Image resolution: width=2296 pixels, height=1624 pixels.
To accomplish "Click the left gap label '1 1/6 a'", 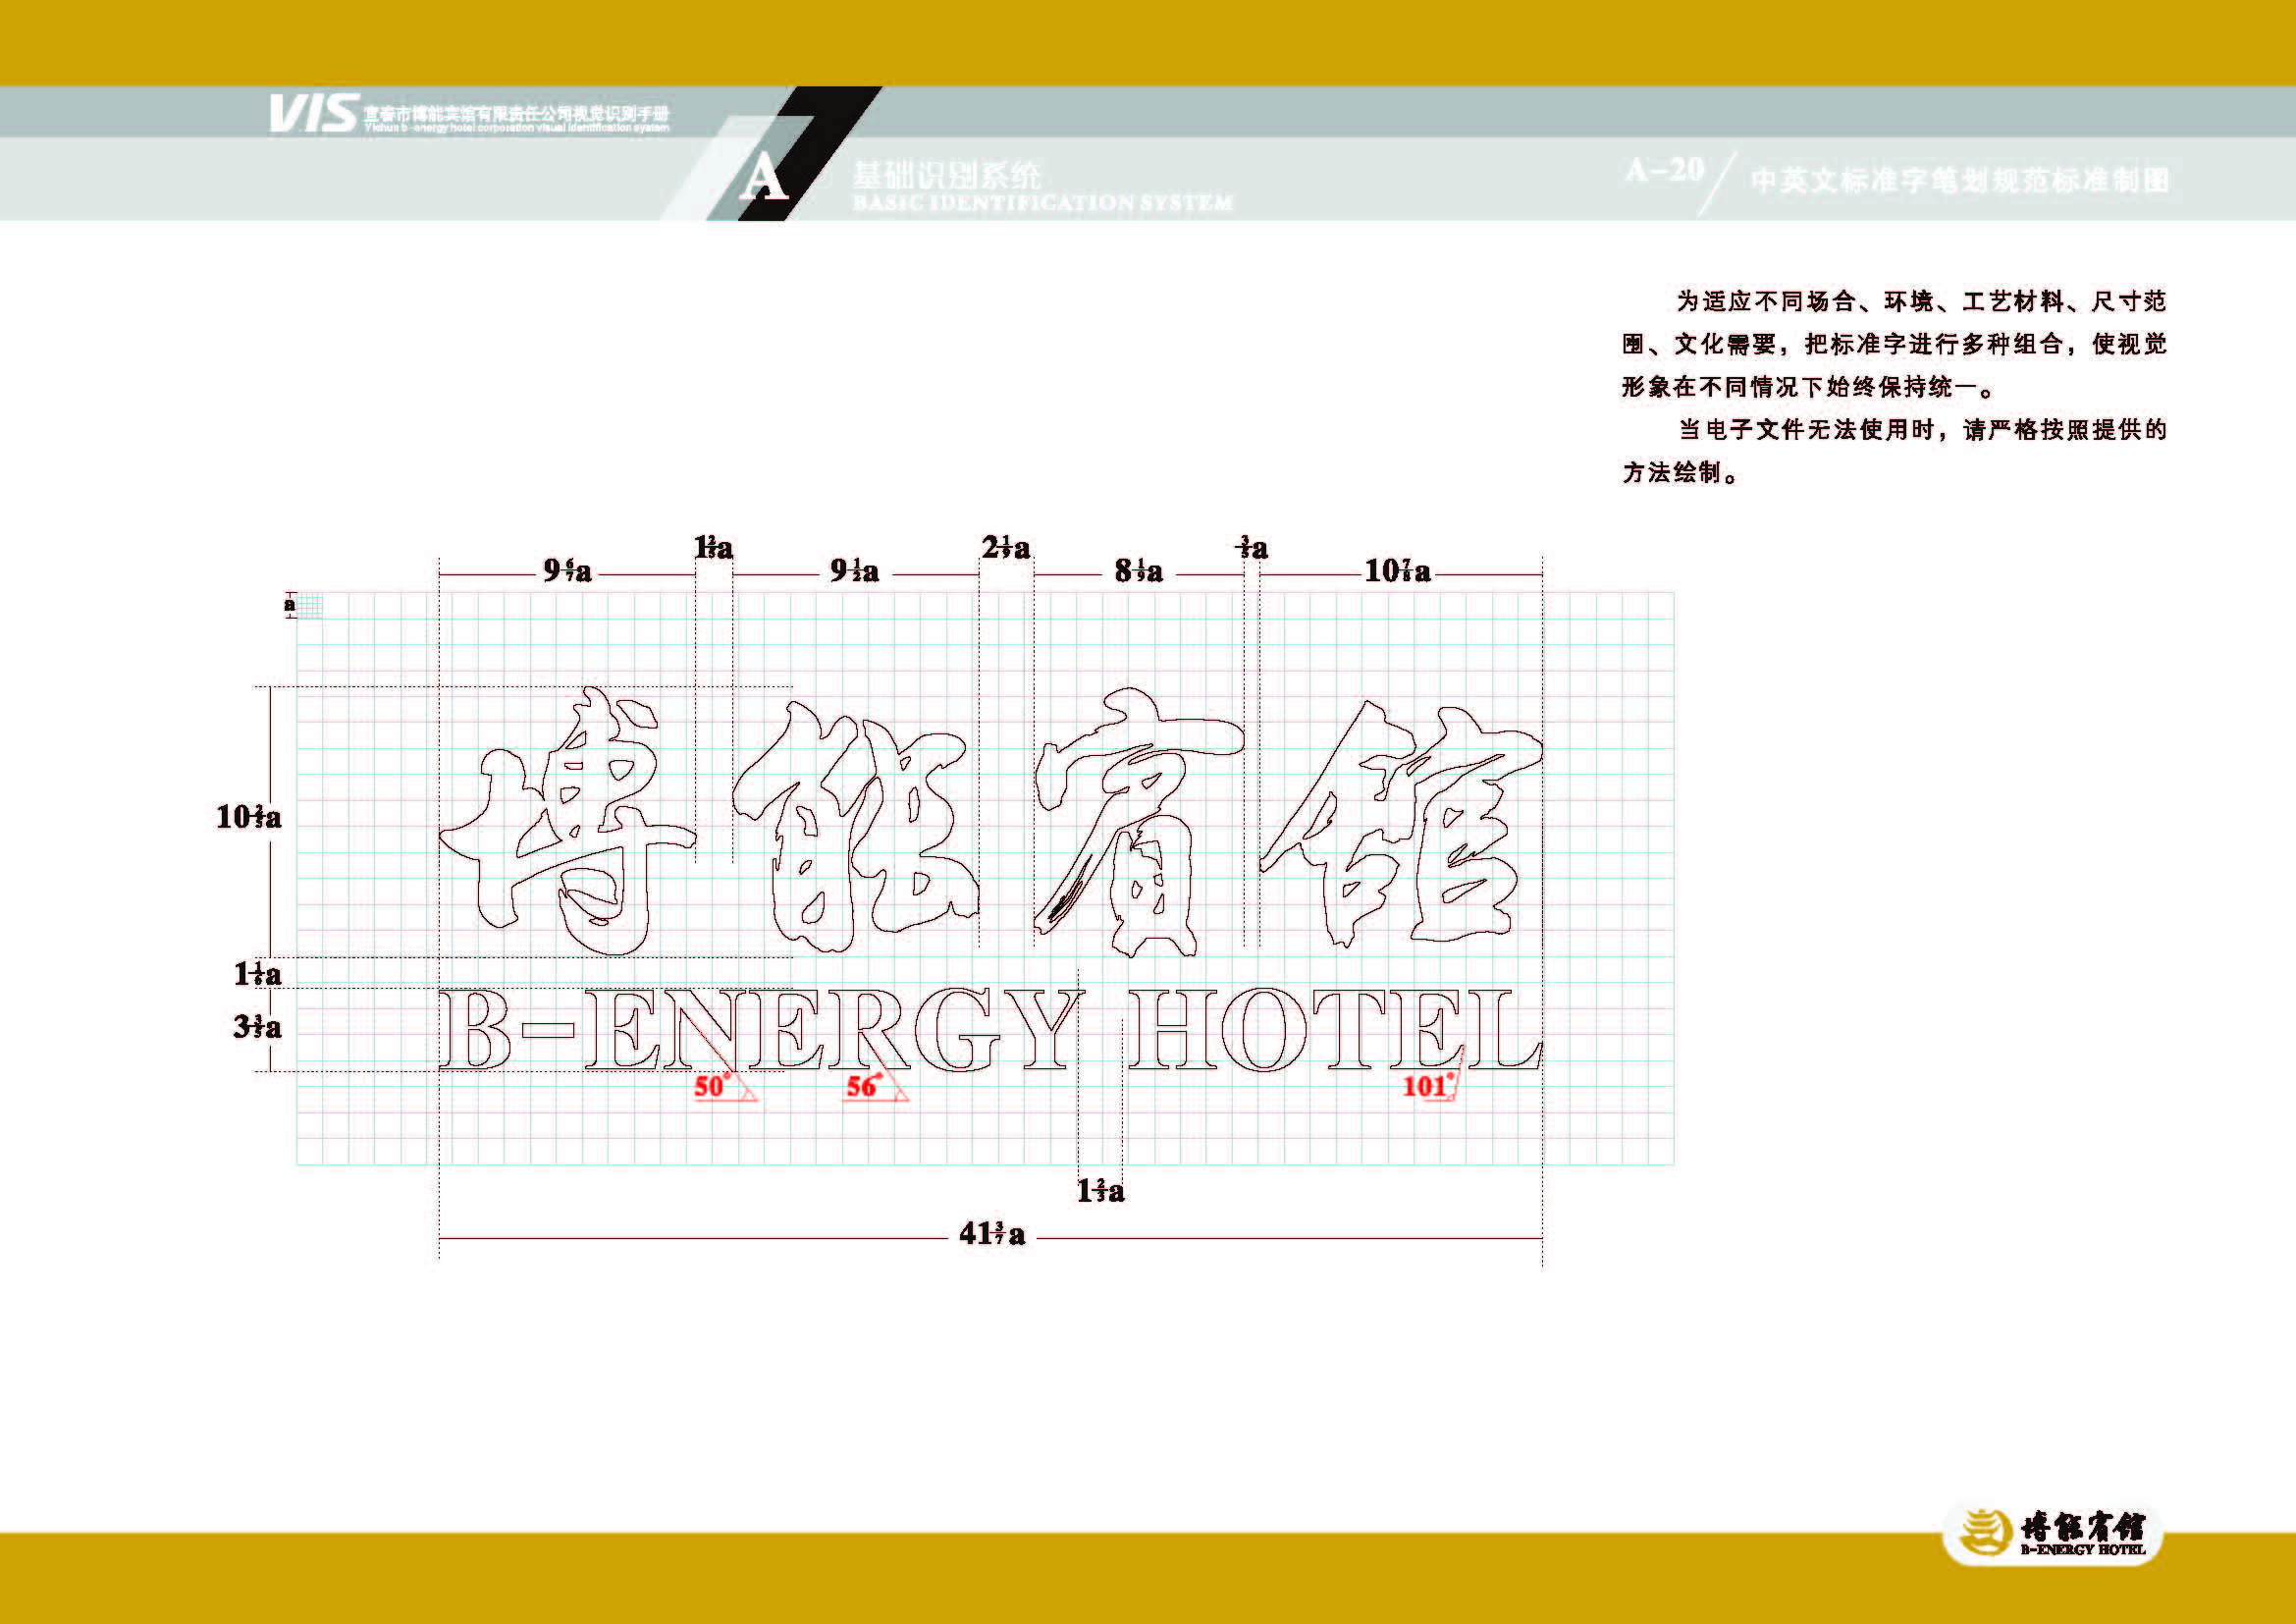I will coord(257,973).
